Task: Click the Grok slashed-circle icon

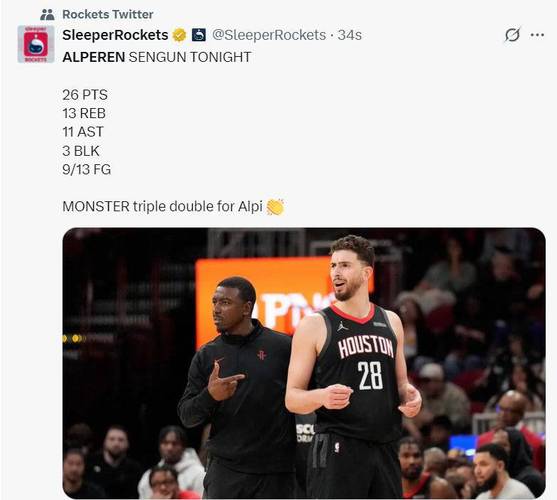Action: tap(512, 35)
